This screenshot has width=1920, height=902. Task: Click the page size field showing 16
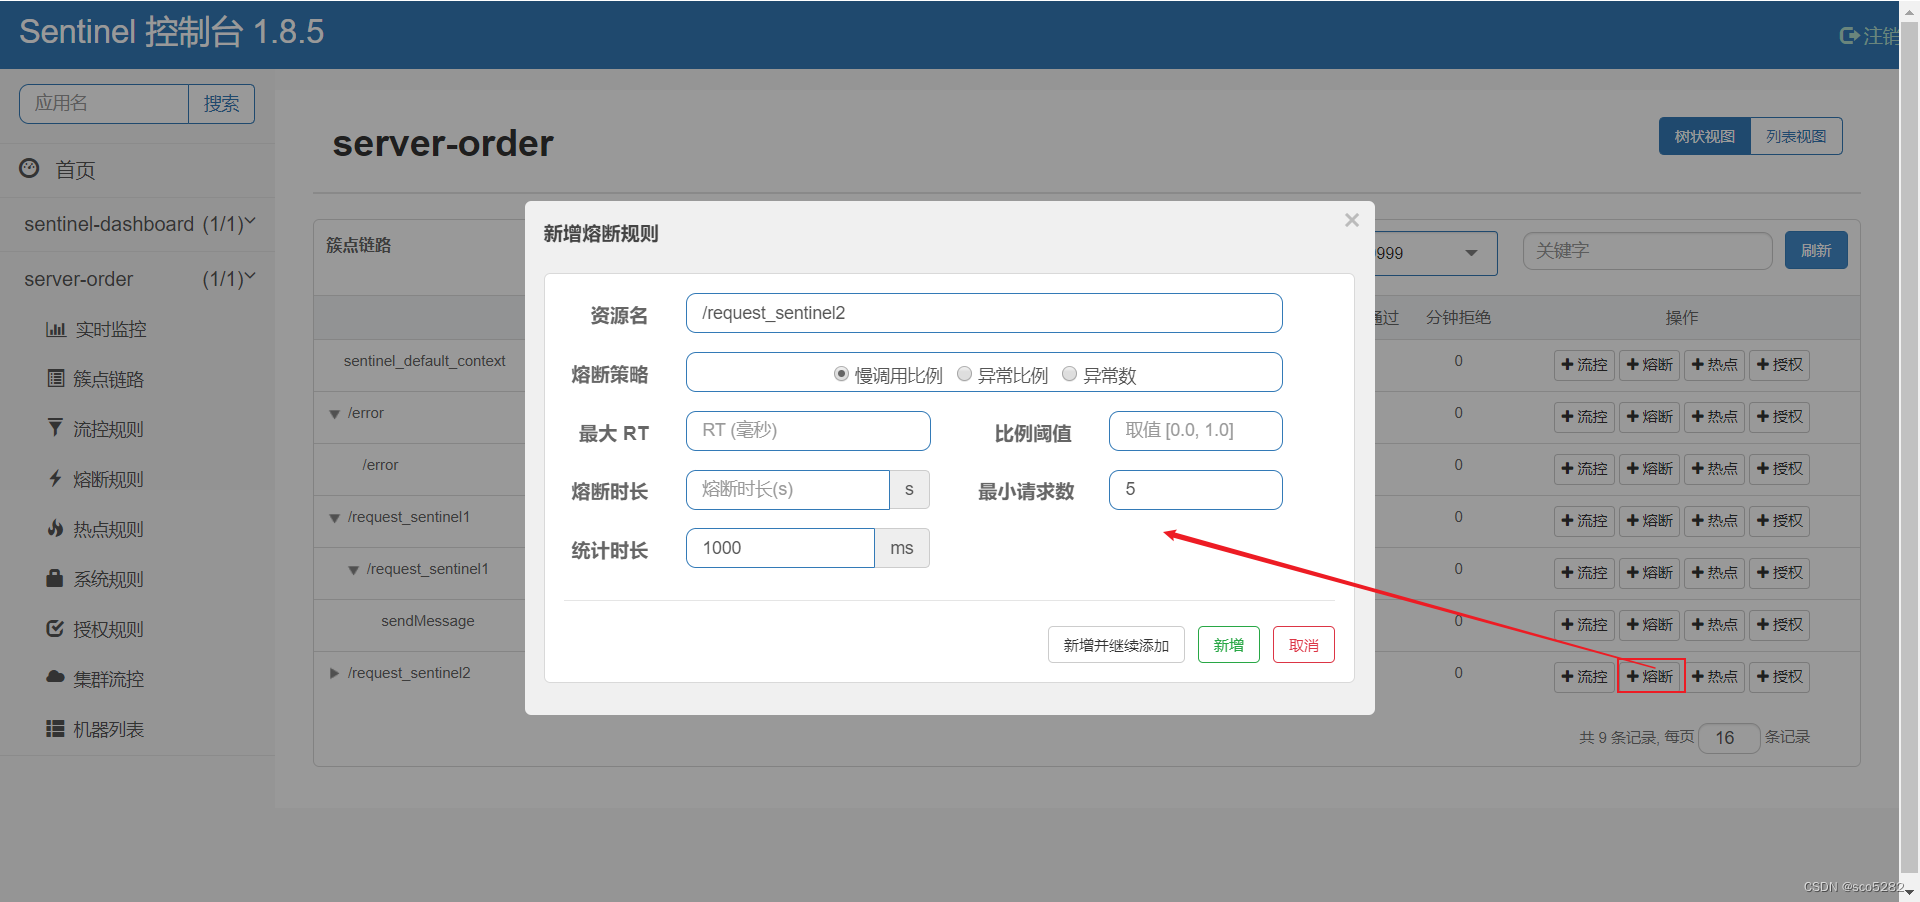(1729, 738)
